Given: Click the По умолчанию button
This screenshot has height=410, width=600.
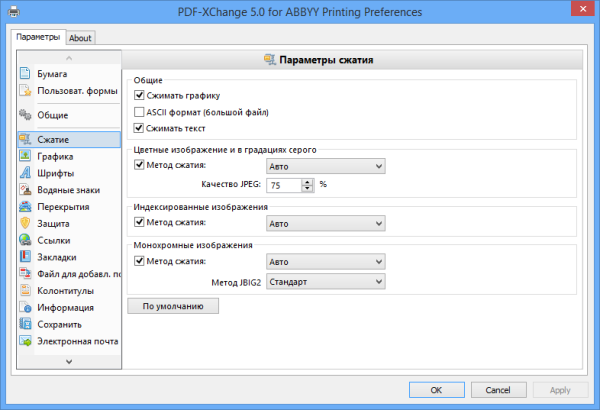Looking at the screenshot, I should pos(173,306).
